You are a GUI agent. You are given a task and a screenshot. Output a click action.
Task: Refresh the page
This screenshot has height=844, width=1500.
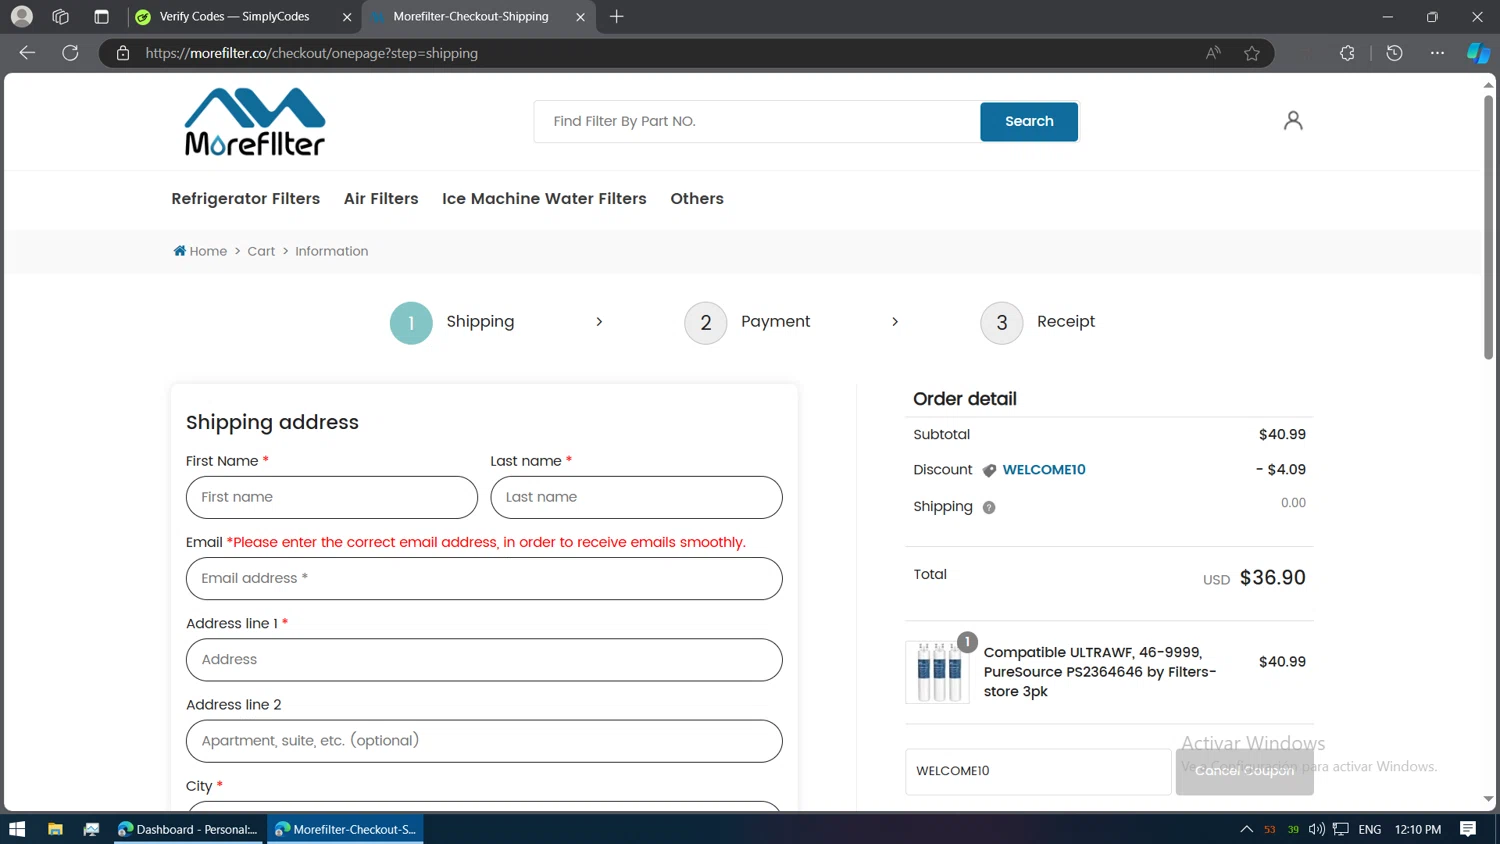pyautogui.click(x=70, y=53)
